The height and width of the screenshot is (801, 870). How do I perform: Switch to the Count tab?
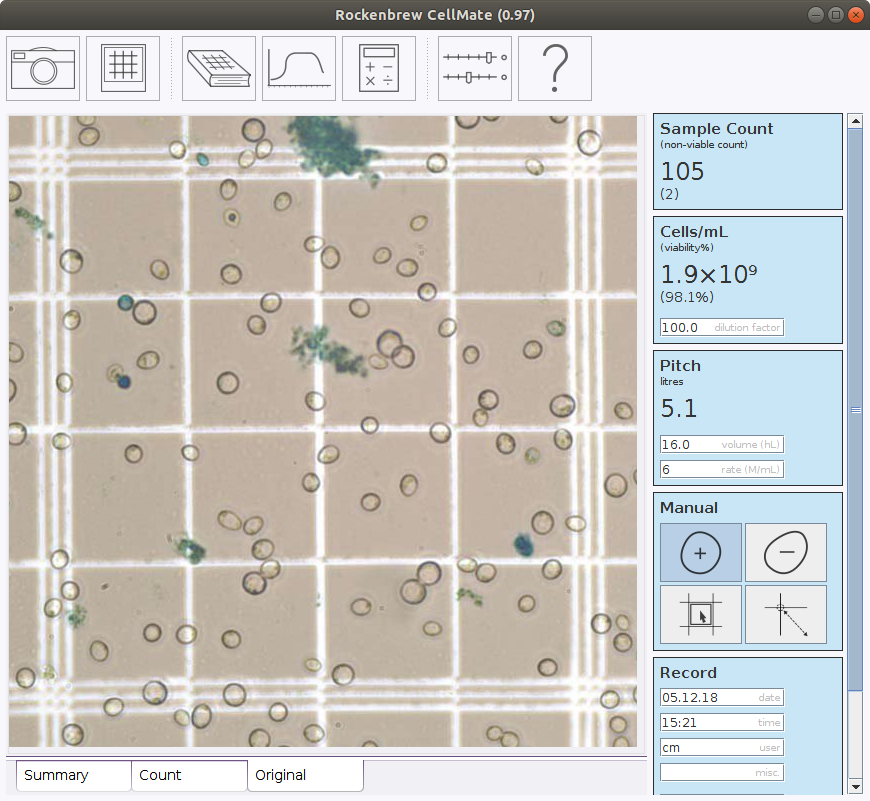[x=189, y=775]
